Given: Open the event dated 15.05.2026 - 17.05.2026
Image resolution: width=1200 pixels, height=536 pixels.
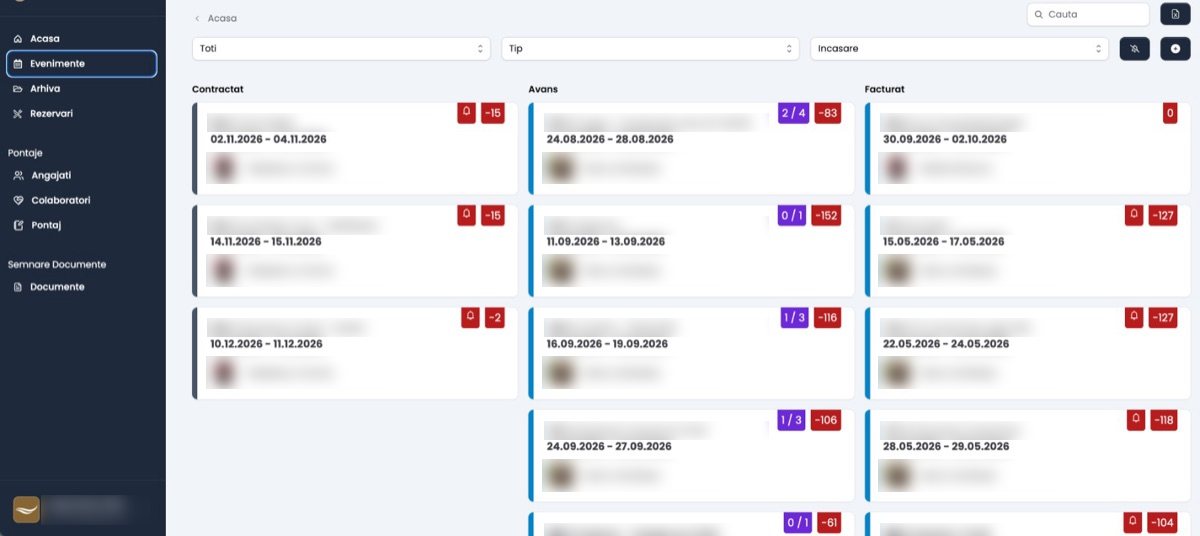Looking at the screenshot, I should coord(1027,250).
